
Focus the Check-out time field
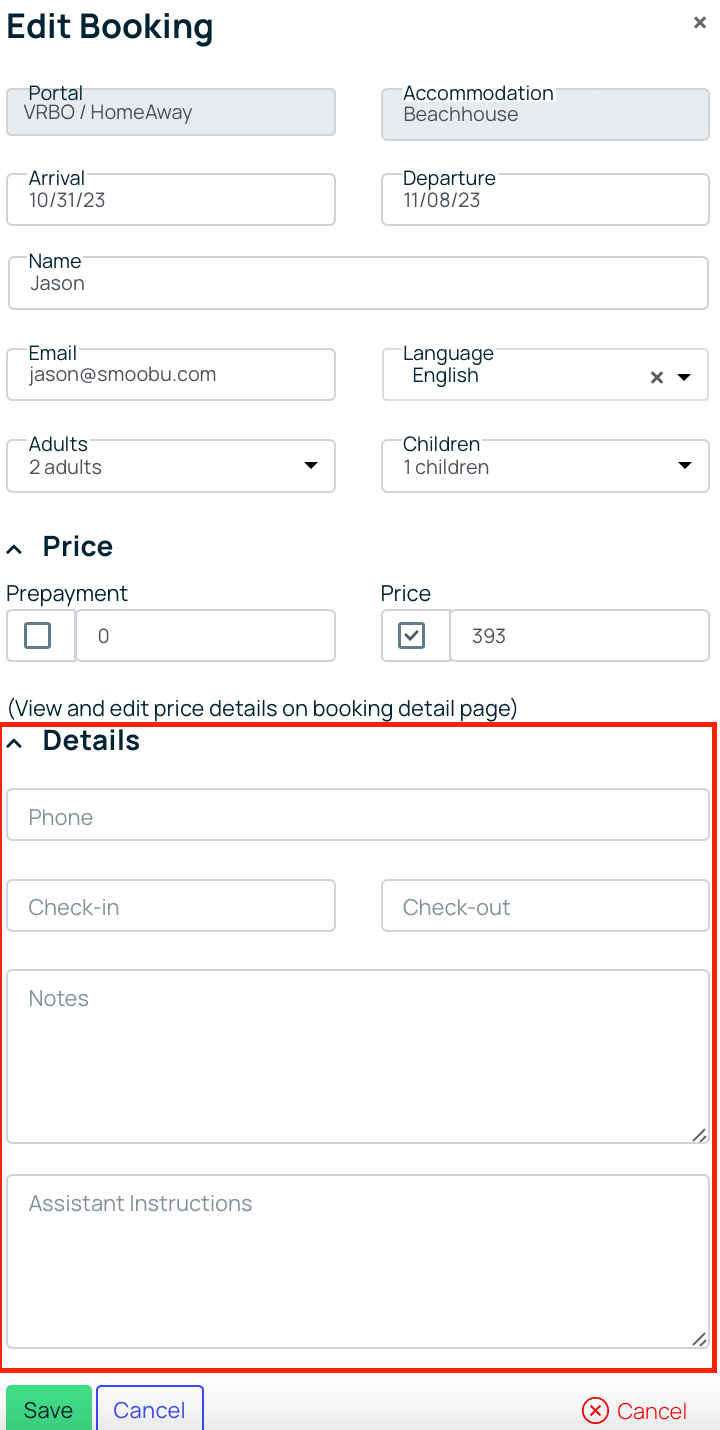[x=545, y=906]
